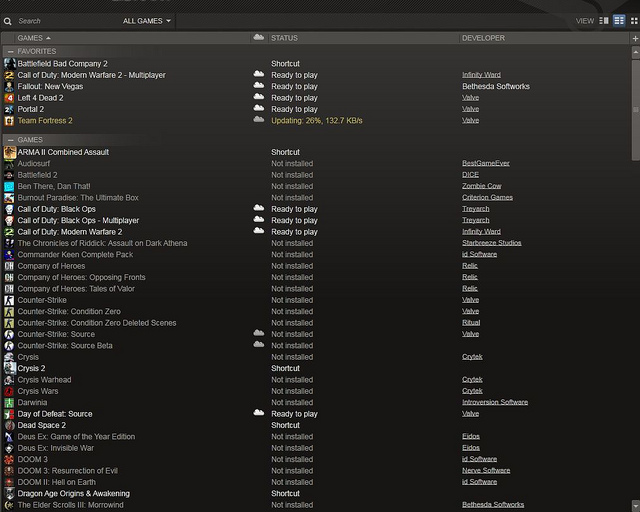
Task: Click the Battlefield Bad Company 2 game icon
Action: pos(9,63)
